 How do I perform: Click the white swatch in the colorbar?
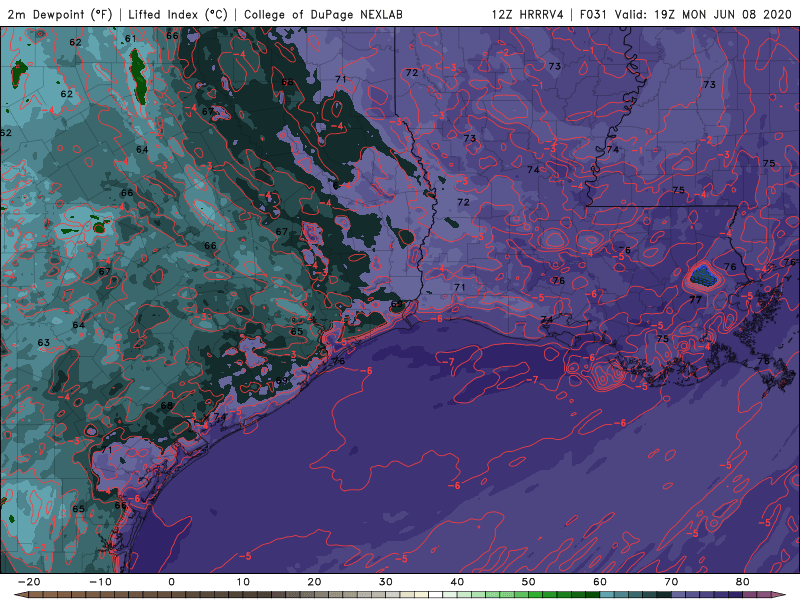(436, 595)
